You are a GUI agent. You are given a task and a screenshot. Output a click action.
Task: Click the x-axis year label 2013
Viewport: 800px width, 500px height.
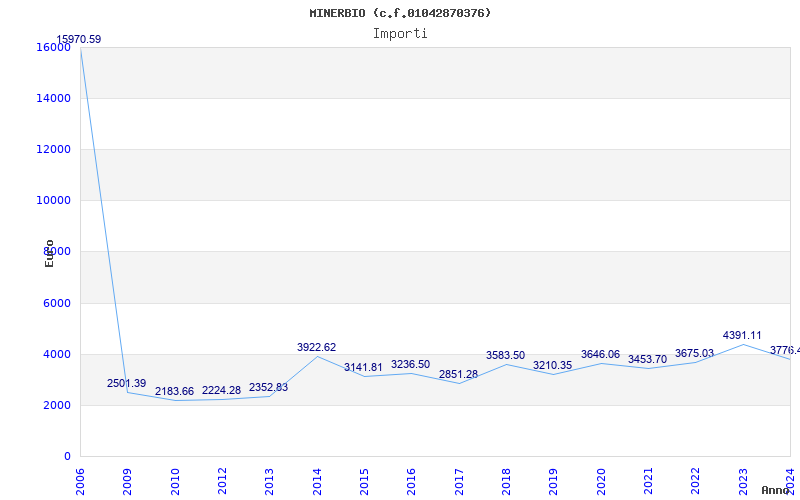click(269, 482)
